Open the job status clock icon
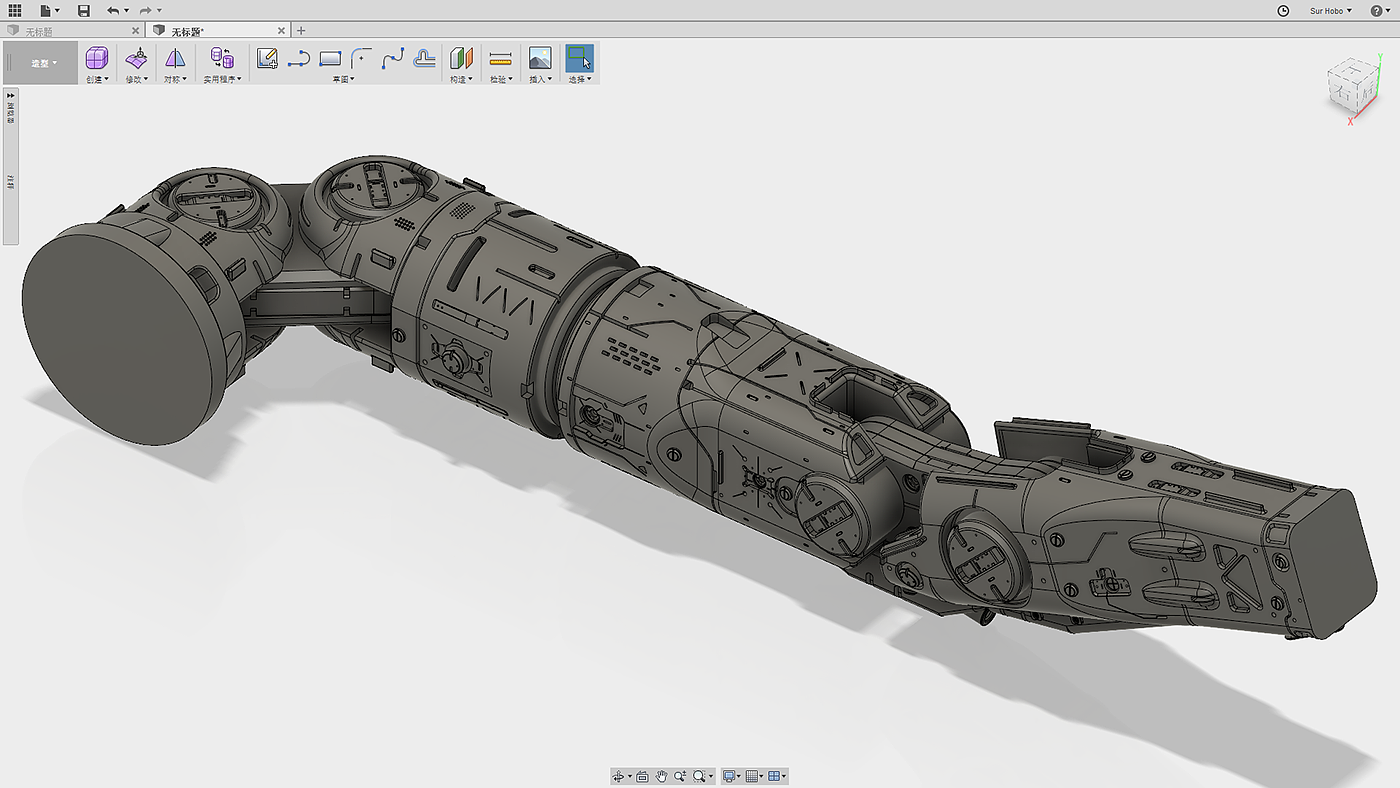The image size is (1400, 788). click(1284, 11)
